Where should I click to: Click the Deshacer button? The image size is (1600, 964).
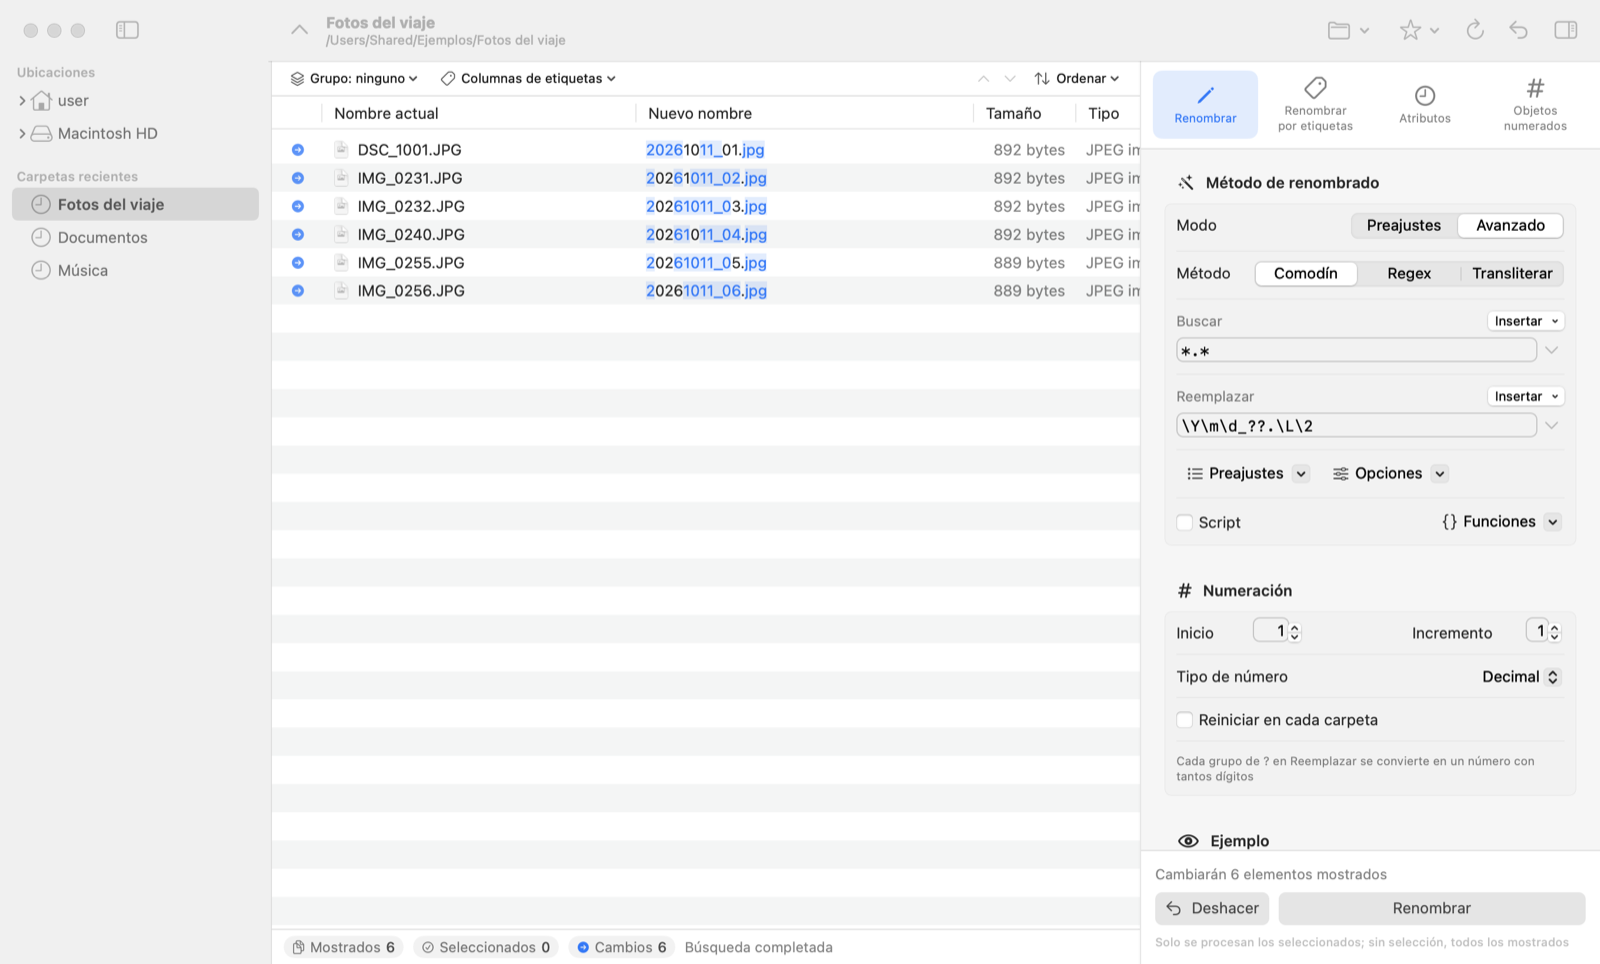point(1212,908)
